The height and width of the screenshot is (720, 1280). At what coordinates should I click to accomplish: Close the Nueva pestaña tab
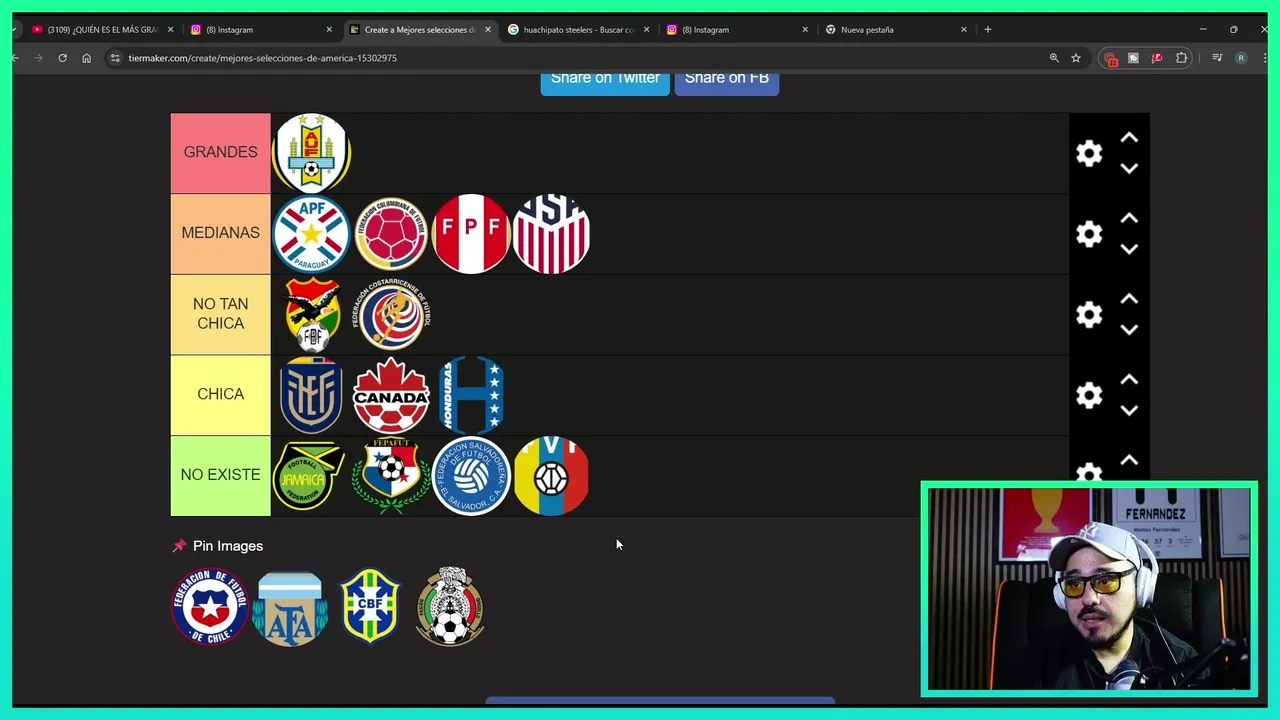coord(964,30)
